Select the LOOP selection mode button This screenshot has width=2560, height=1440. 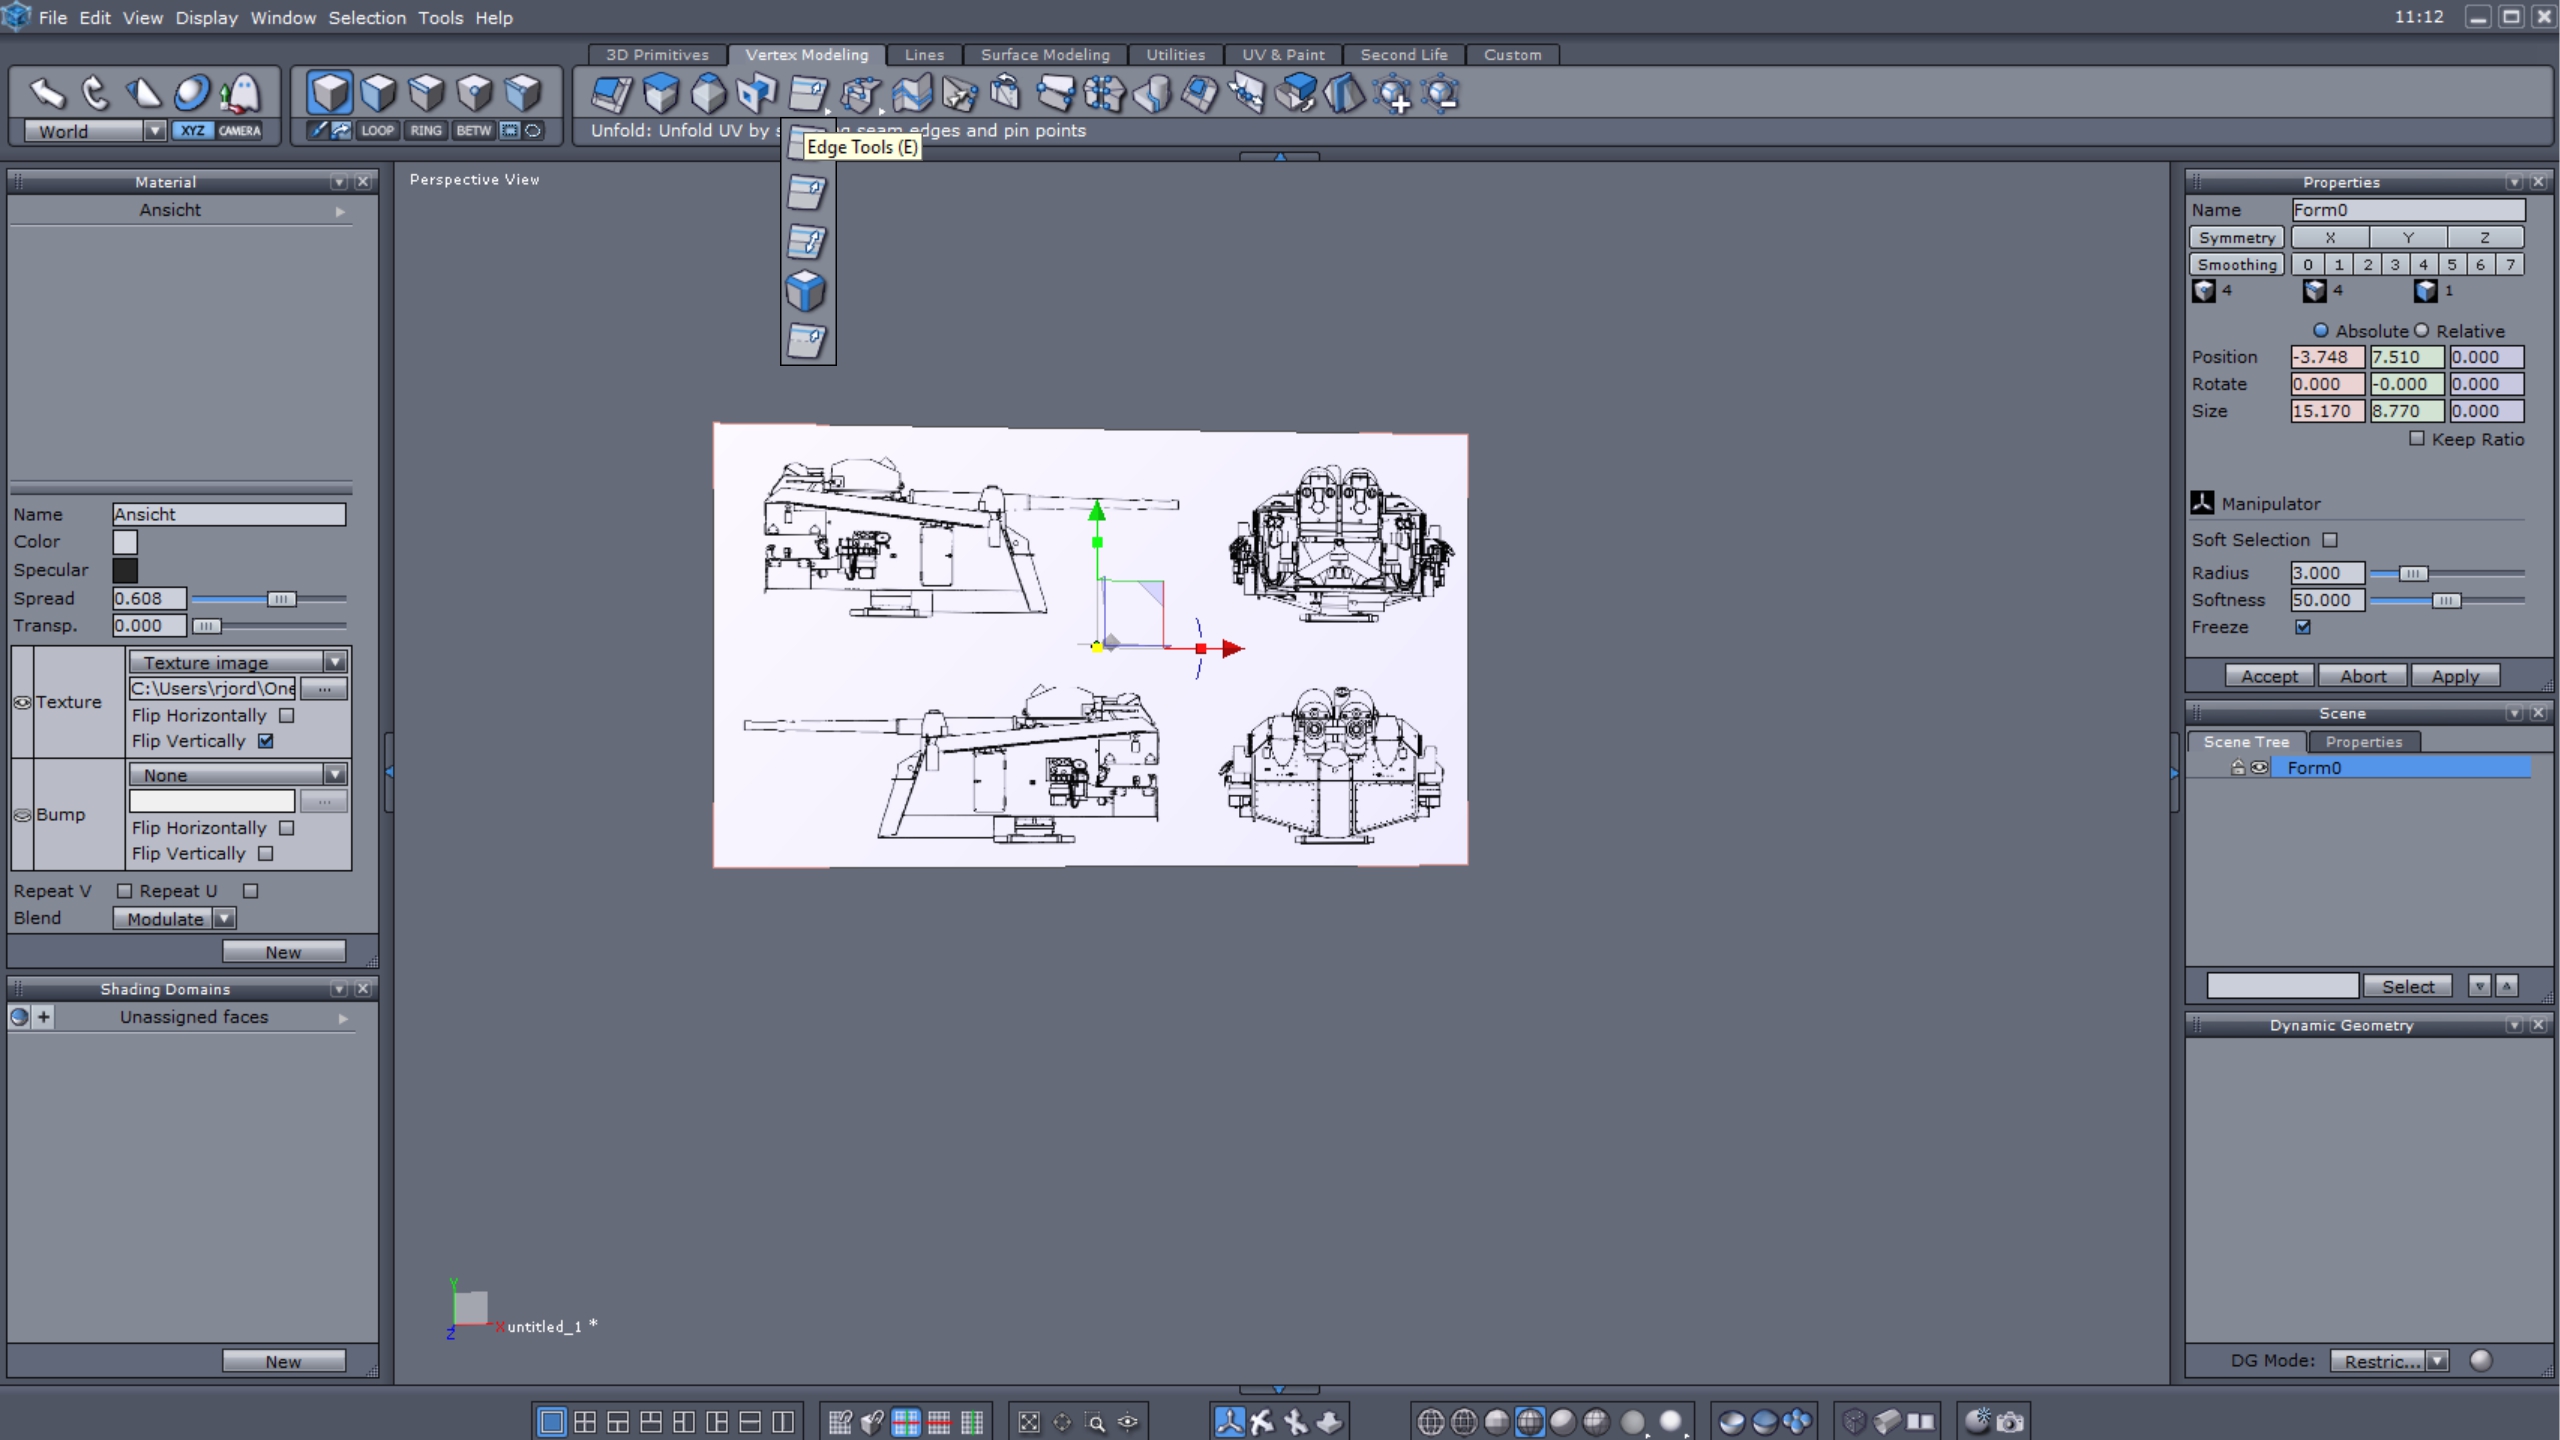377,130
